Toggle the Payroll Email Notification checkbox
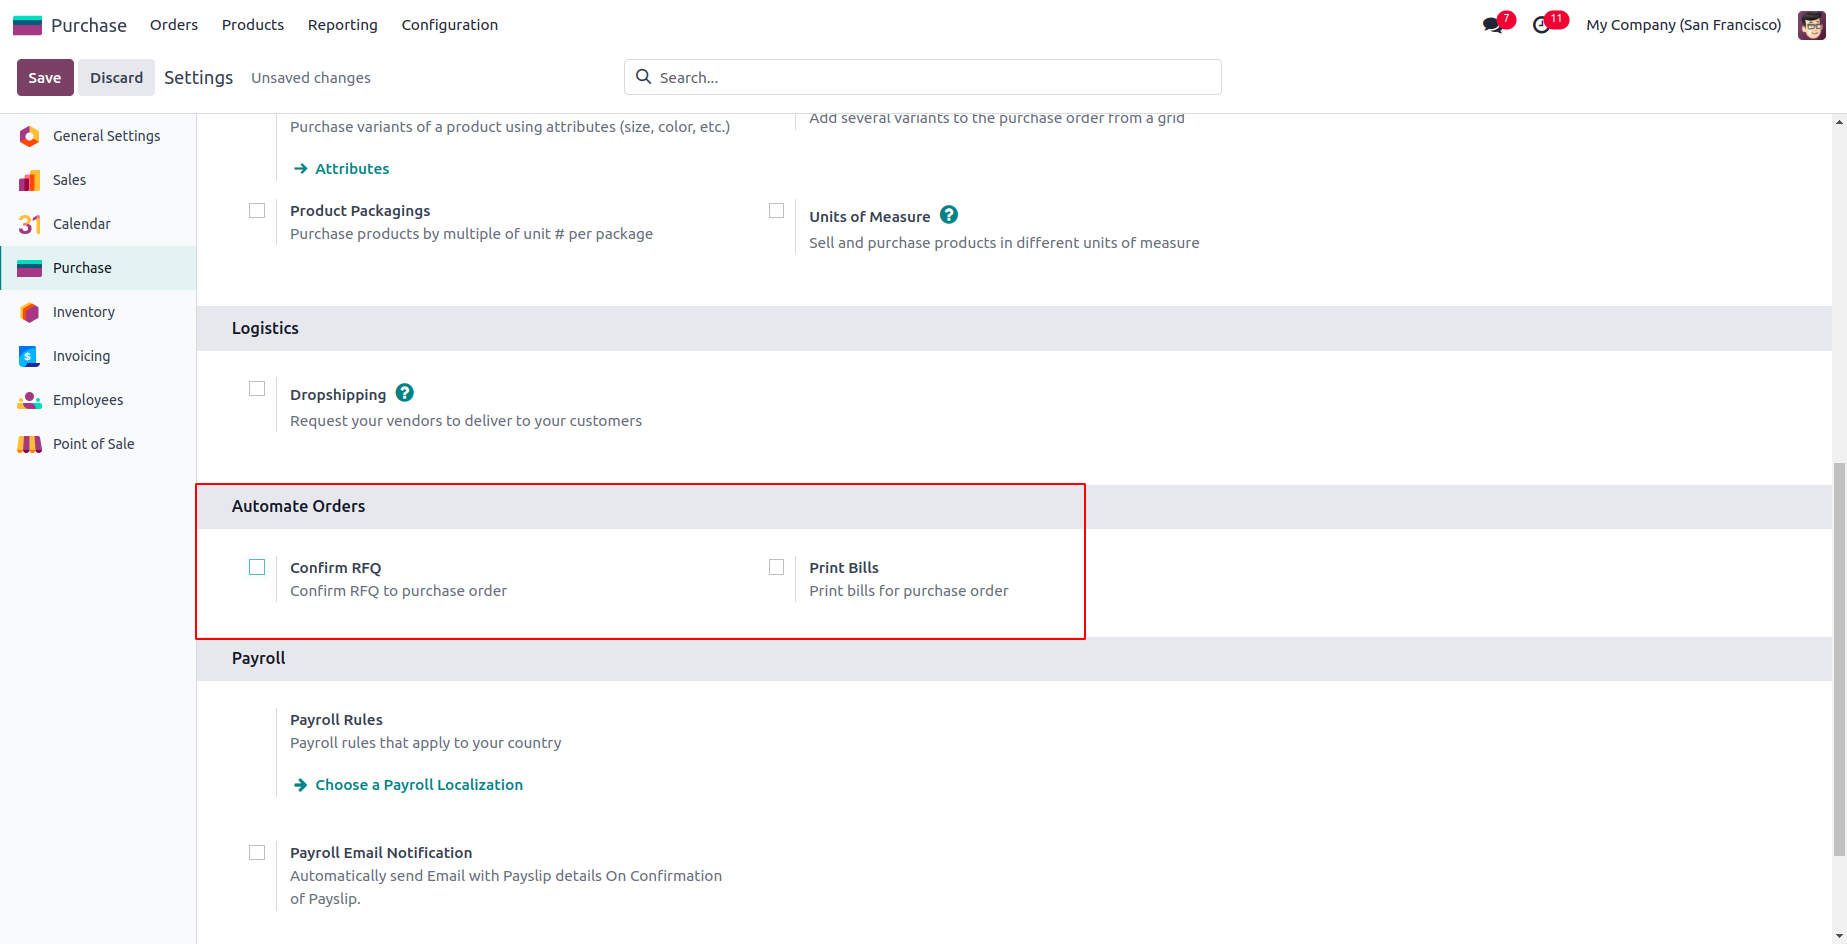This screenshot has height=944, width=1847. click(x=257, y=853)
